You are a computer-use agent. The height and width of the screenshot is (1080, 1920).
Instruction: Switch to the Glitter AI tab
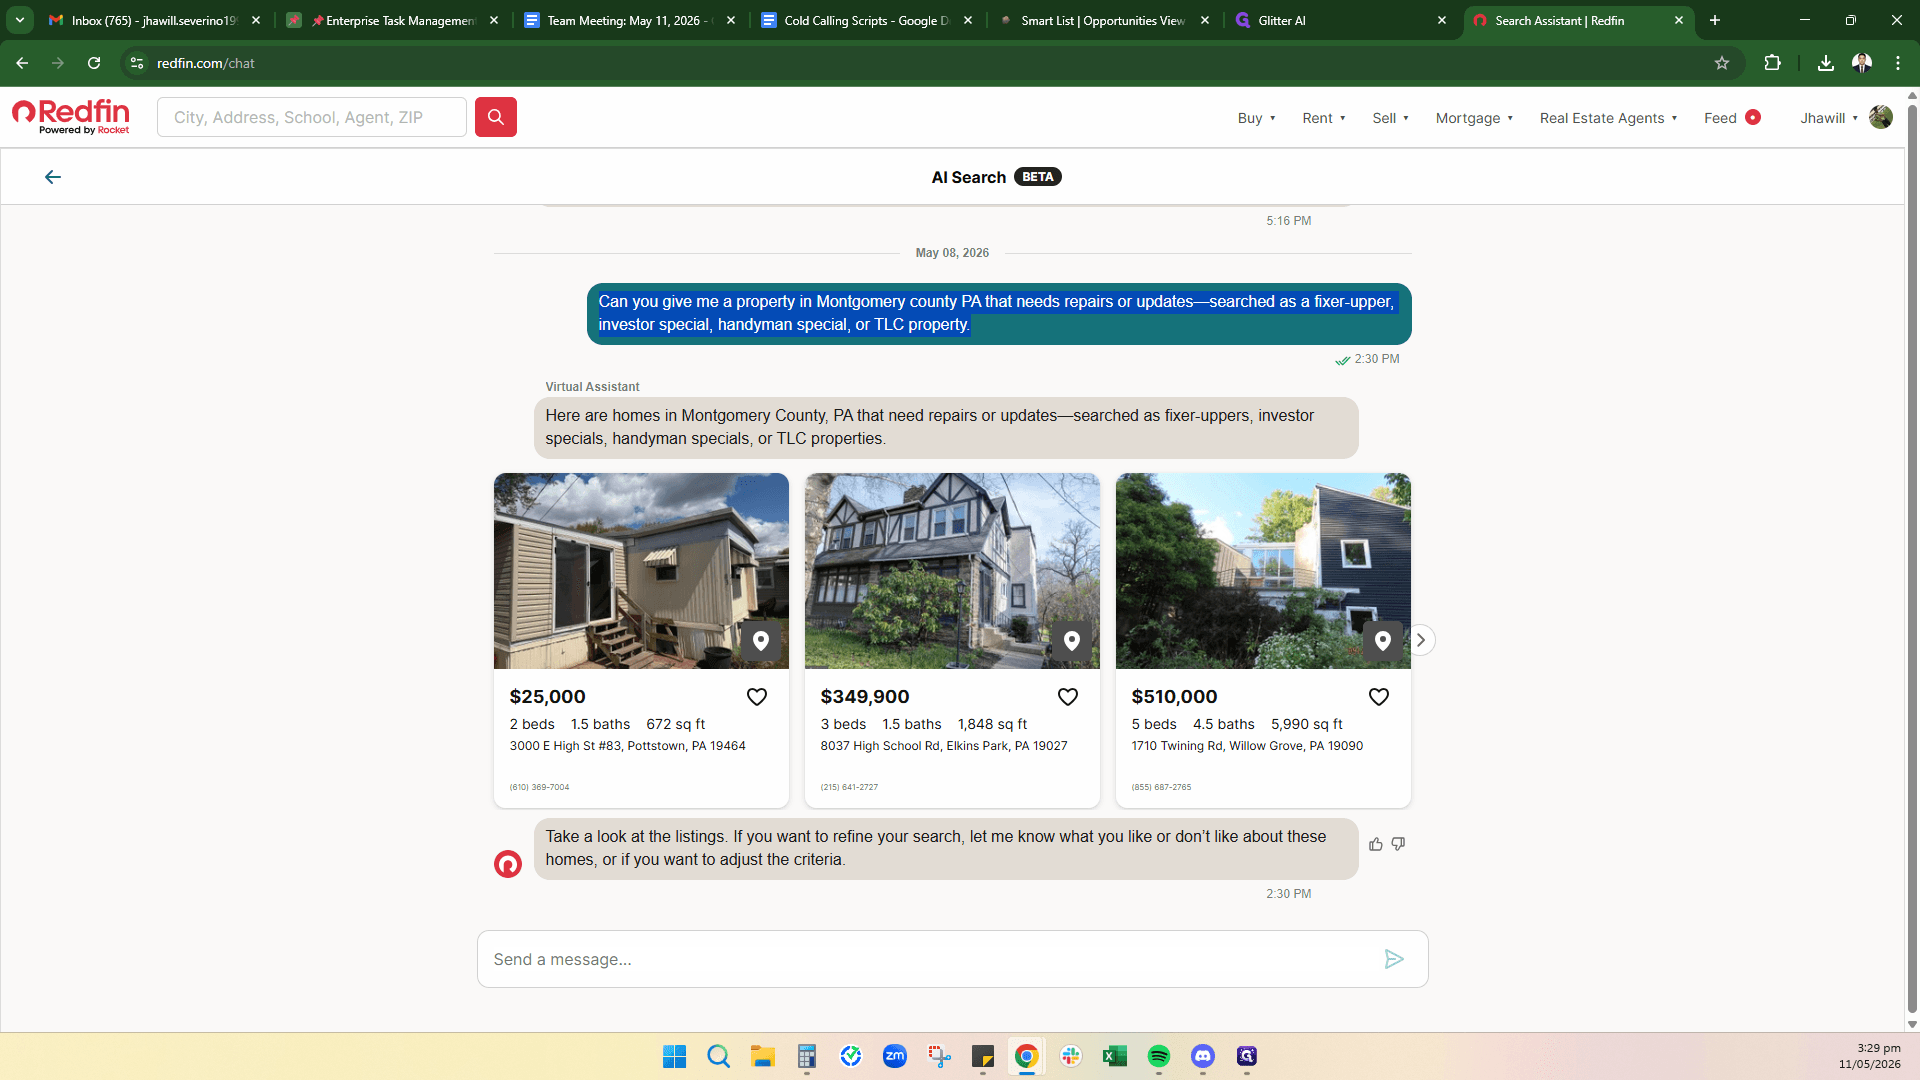1340,20
